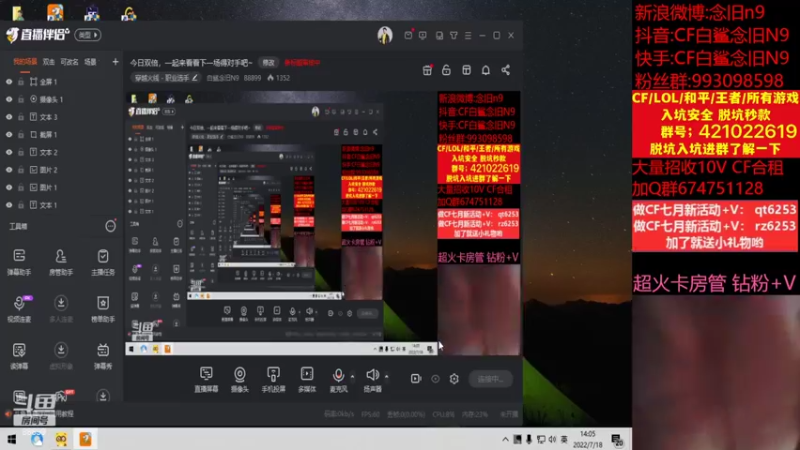Click the 连接中 start streaming button
Viewport: 800px width, 450px height.
point(490,379)
